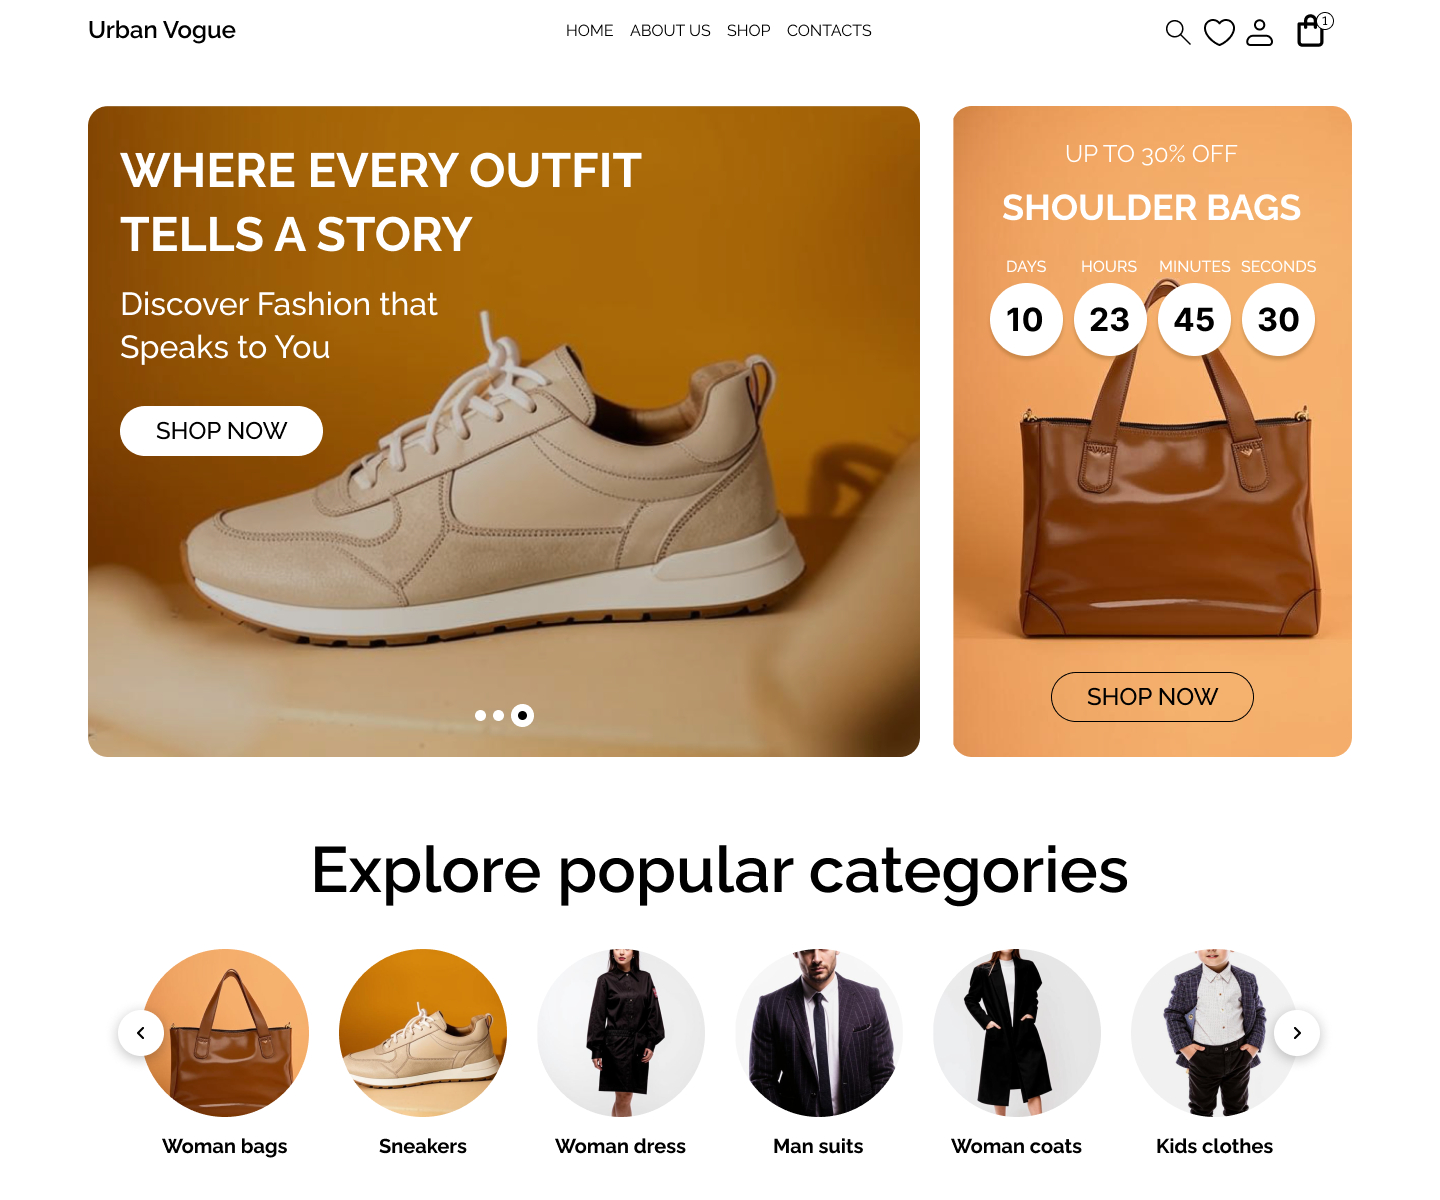Image resolution: width=1440 pixels, height=1200 pixels.
Task: Open the Man suits category thumbnail
Action: [x=819, y=1033]
